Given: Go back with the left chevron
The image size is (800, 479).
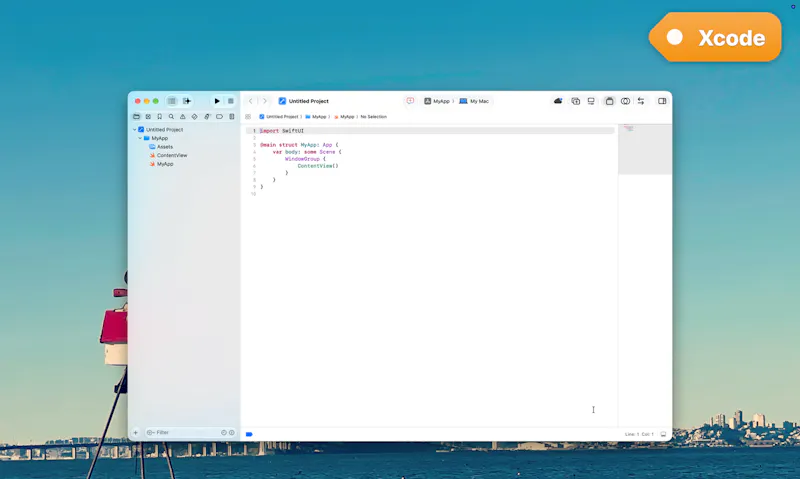Looking at the screenshot, I should 251,101.
